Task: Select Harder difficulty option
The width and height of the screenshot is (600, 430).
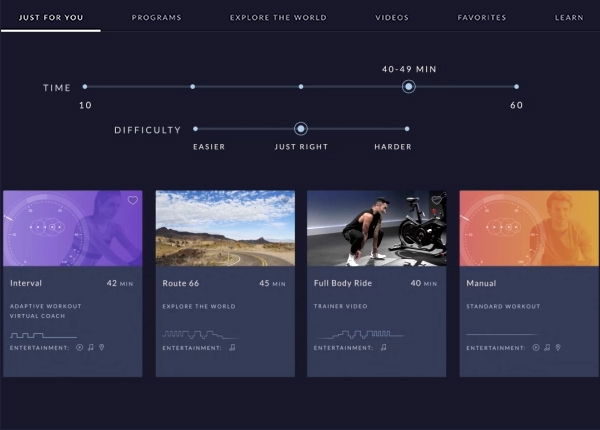Action: (x=407, y=129)
